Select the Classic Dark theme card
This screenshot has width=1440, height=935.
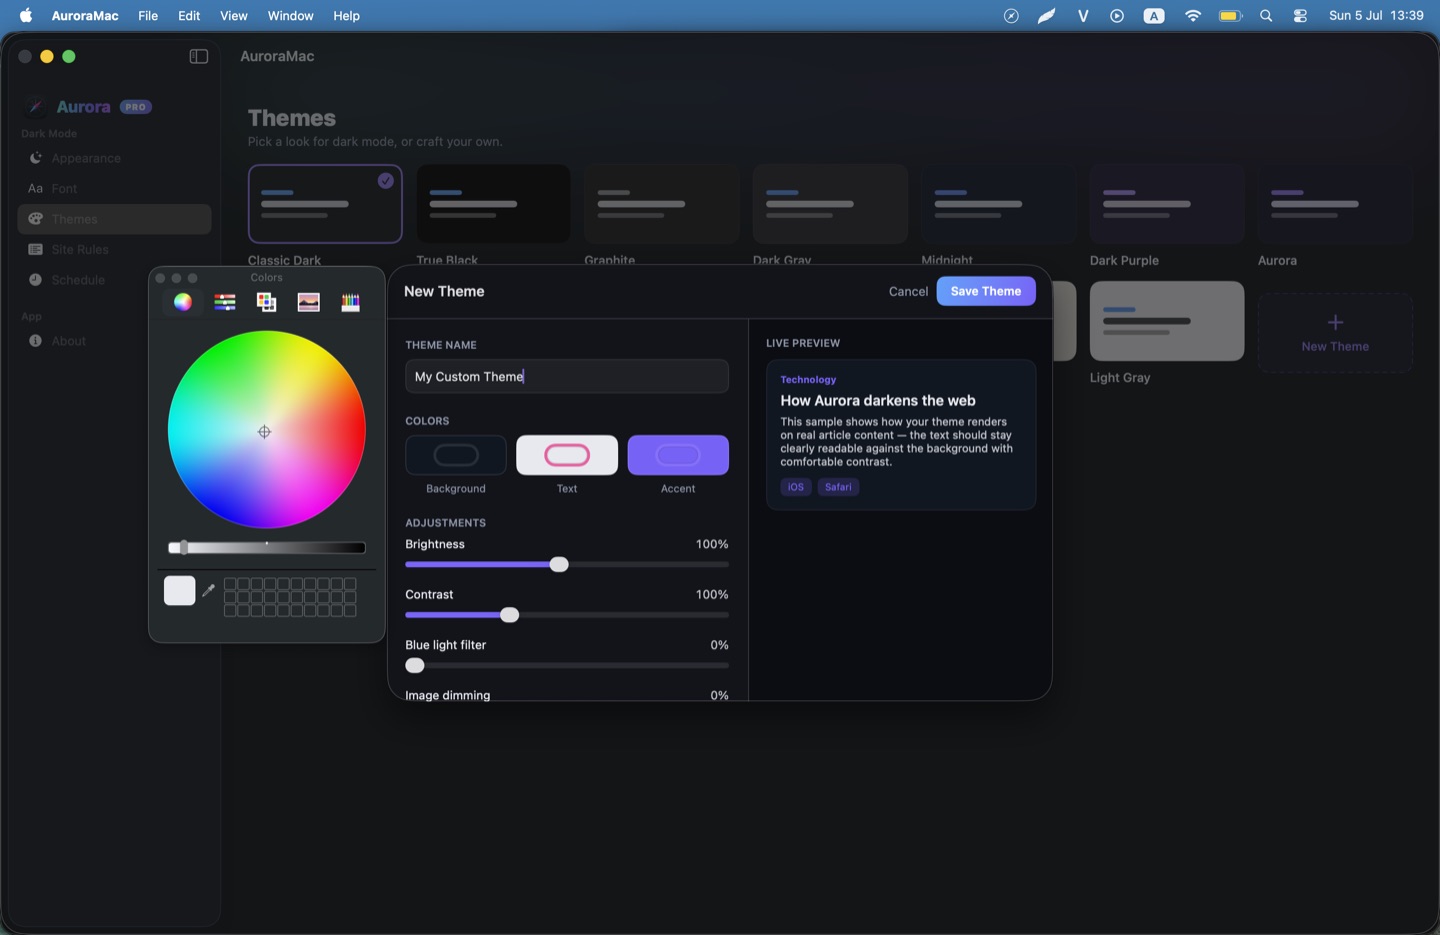click(325, 204)
